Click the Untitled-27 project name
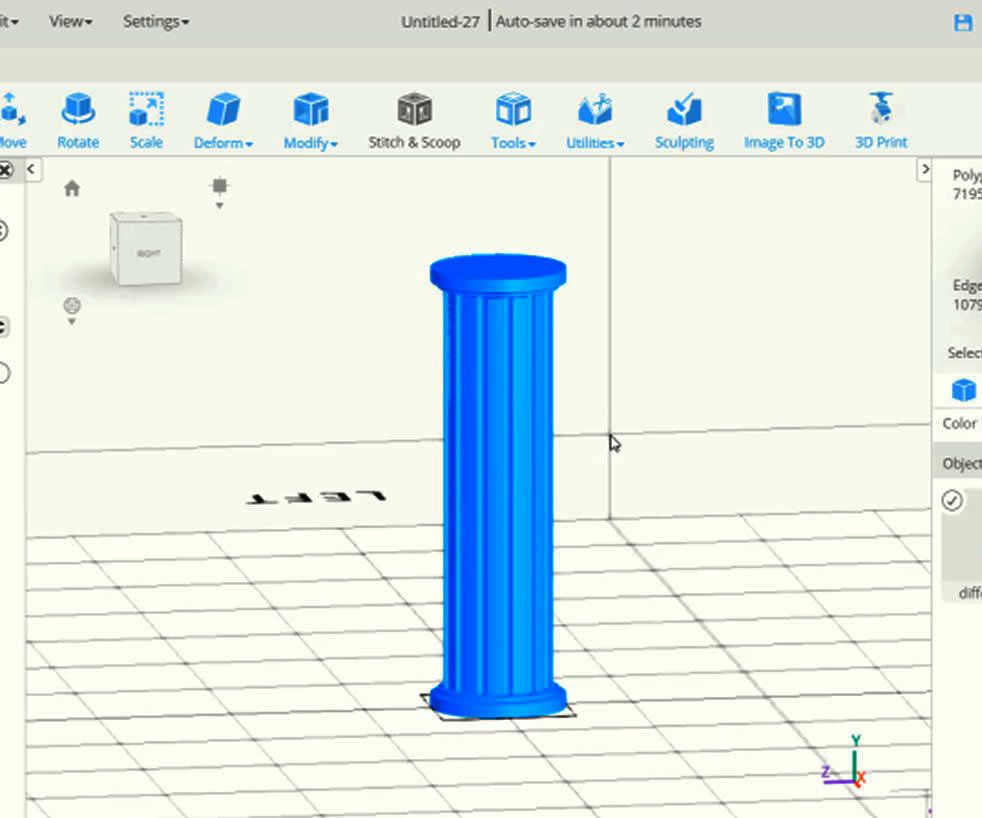The height and width of the screenshot is (818, 982). pos(439,20)
